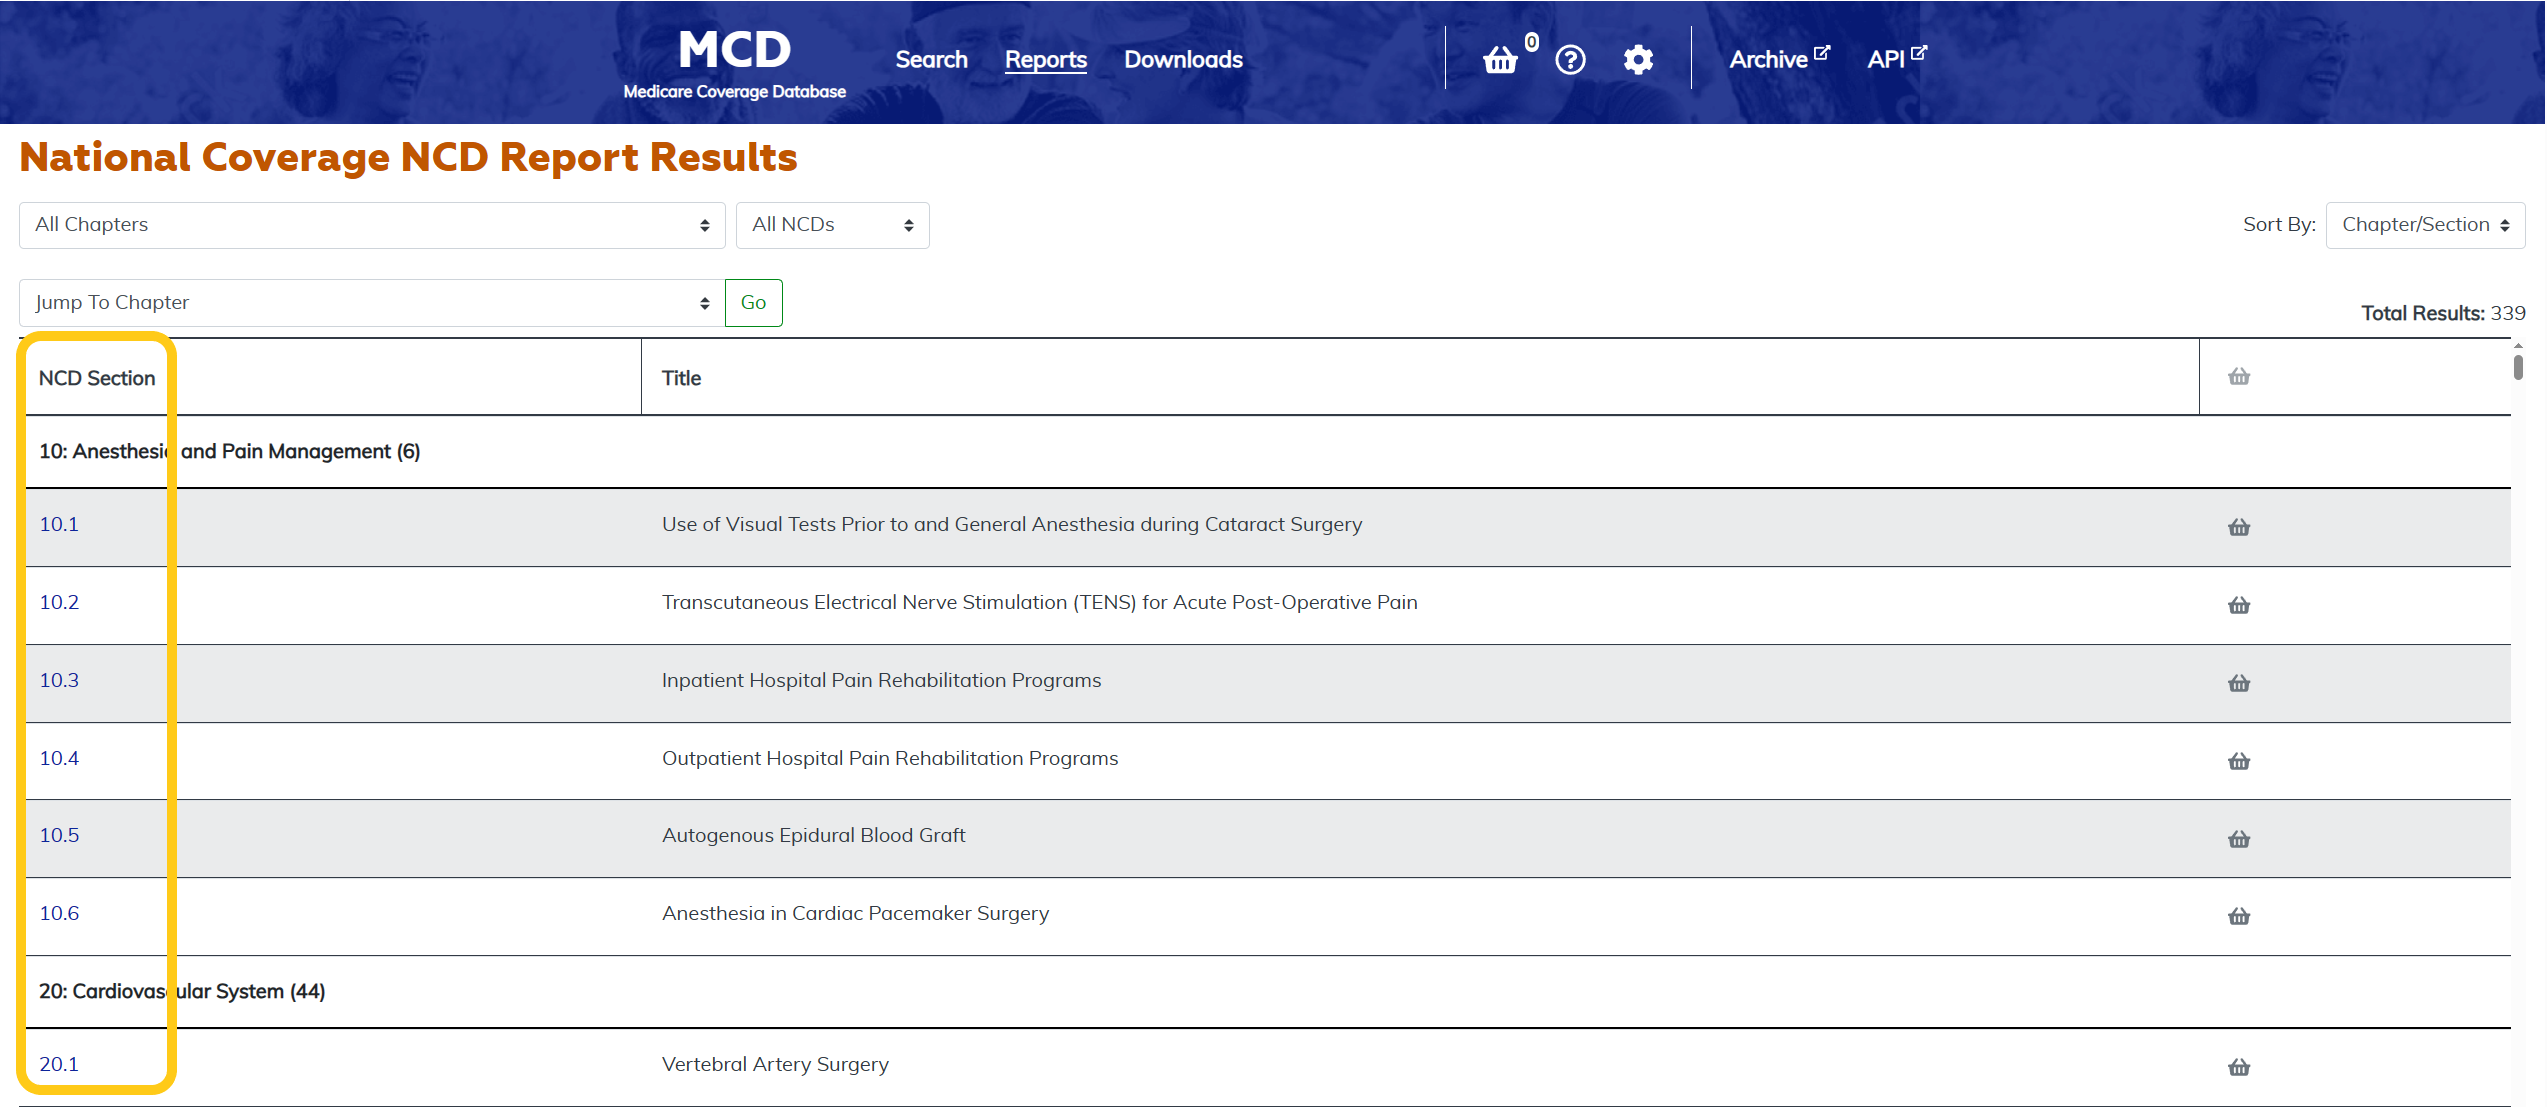The width and height of the screenshot is (2547, 1107).
Task: Add Outpatient Pain Rehabilitation row to basket
Action: (2238, 761)
